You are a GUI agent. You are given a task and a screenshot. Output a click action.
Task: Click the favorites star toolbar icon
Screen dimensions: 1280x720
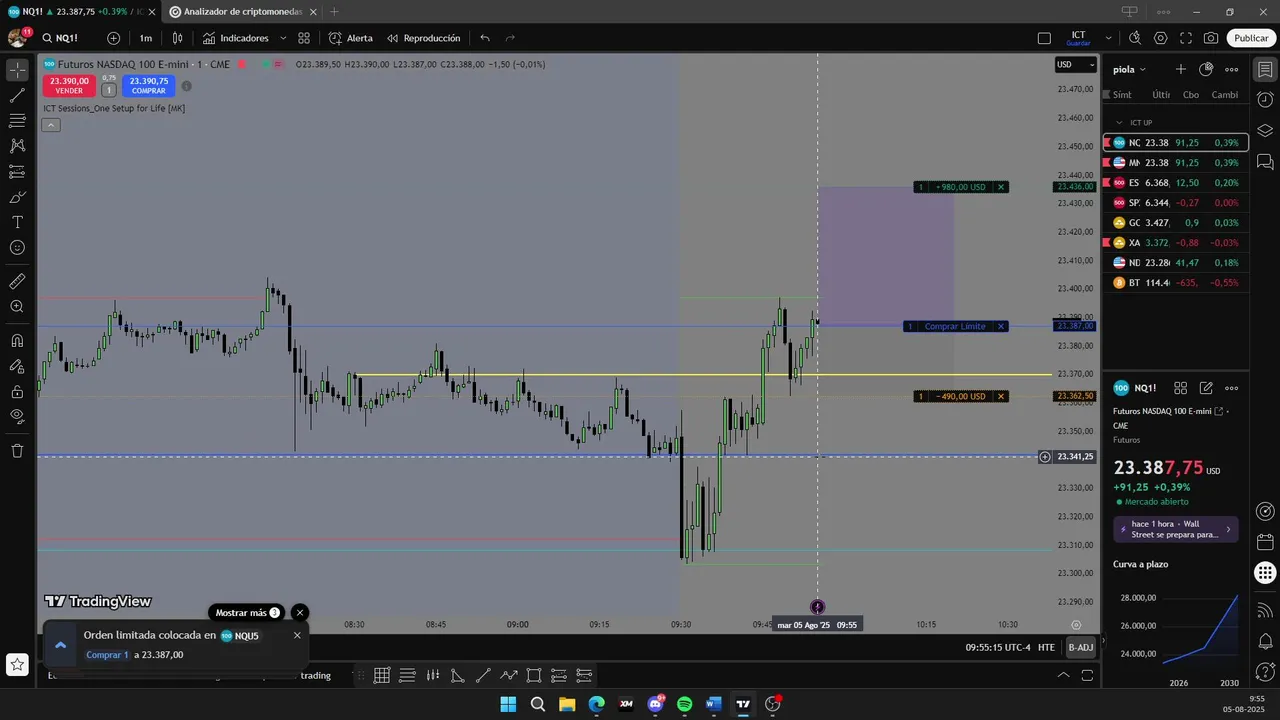click(x=17, y=664)
